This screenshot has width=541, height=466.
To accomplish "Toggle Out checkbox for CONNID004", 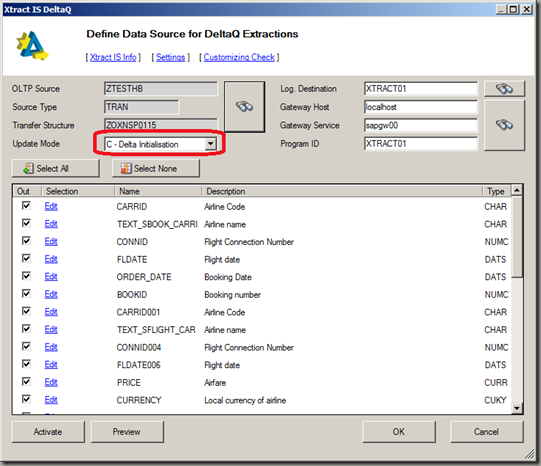I will [x=26, y=346].
